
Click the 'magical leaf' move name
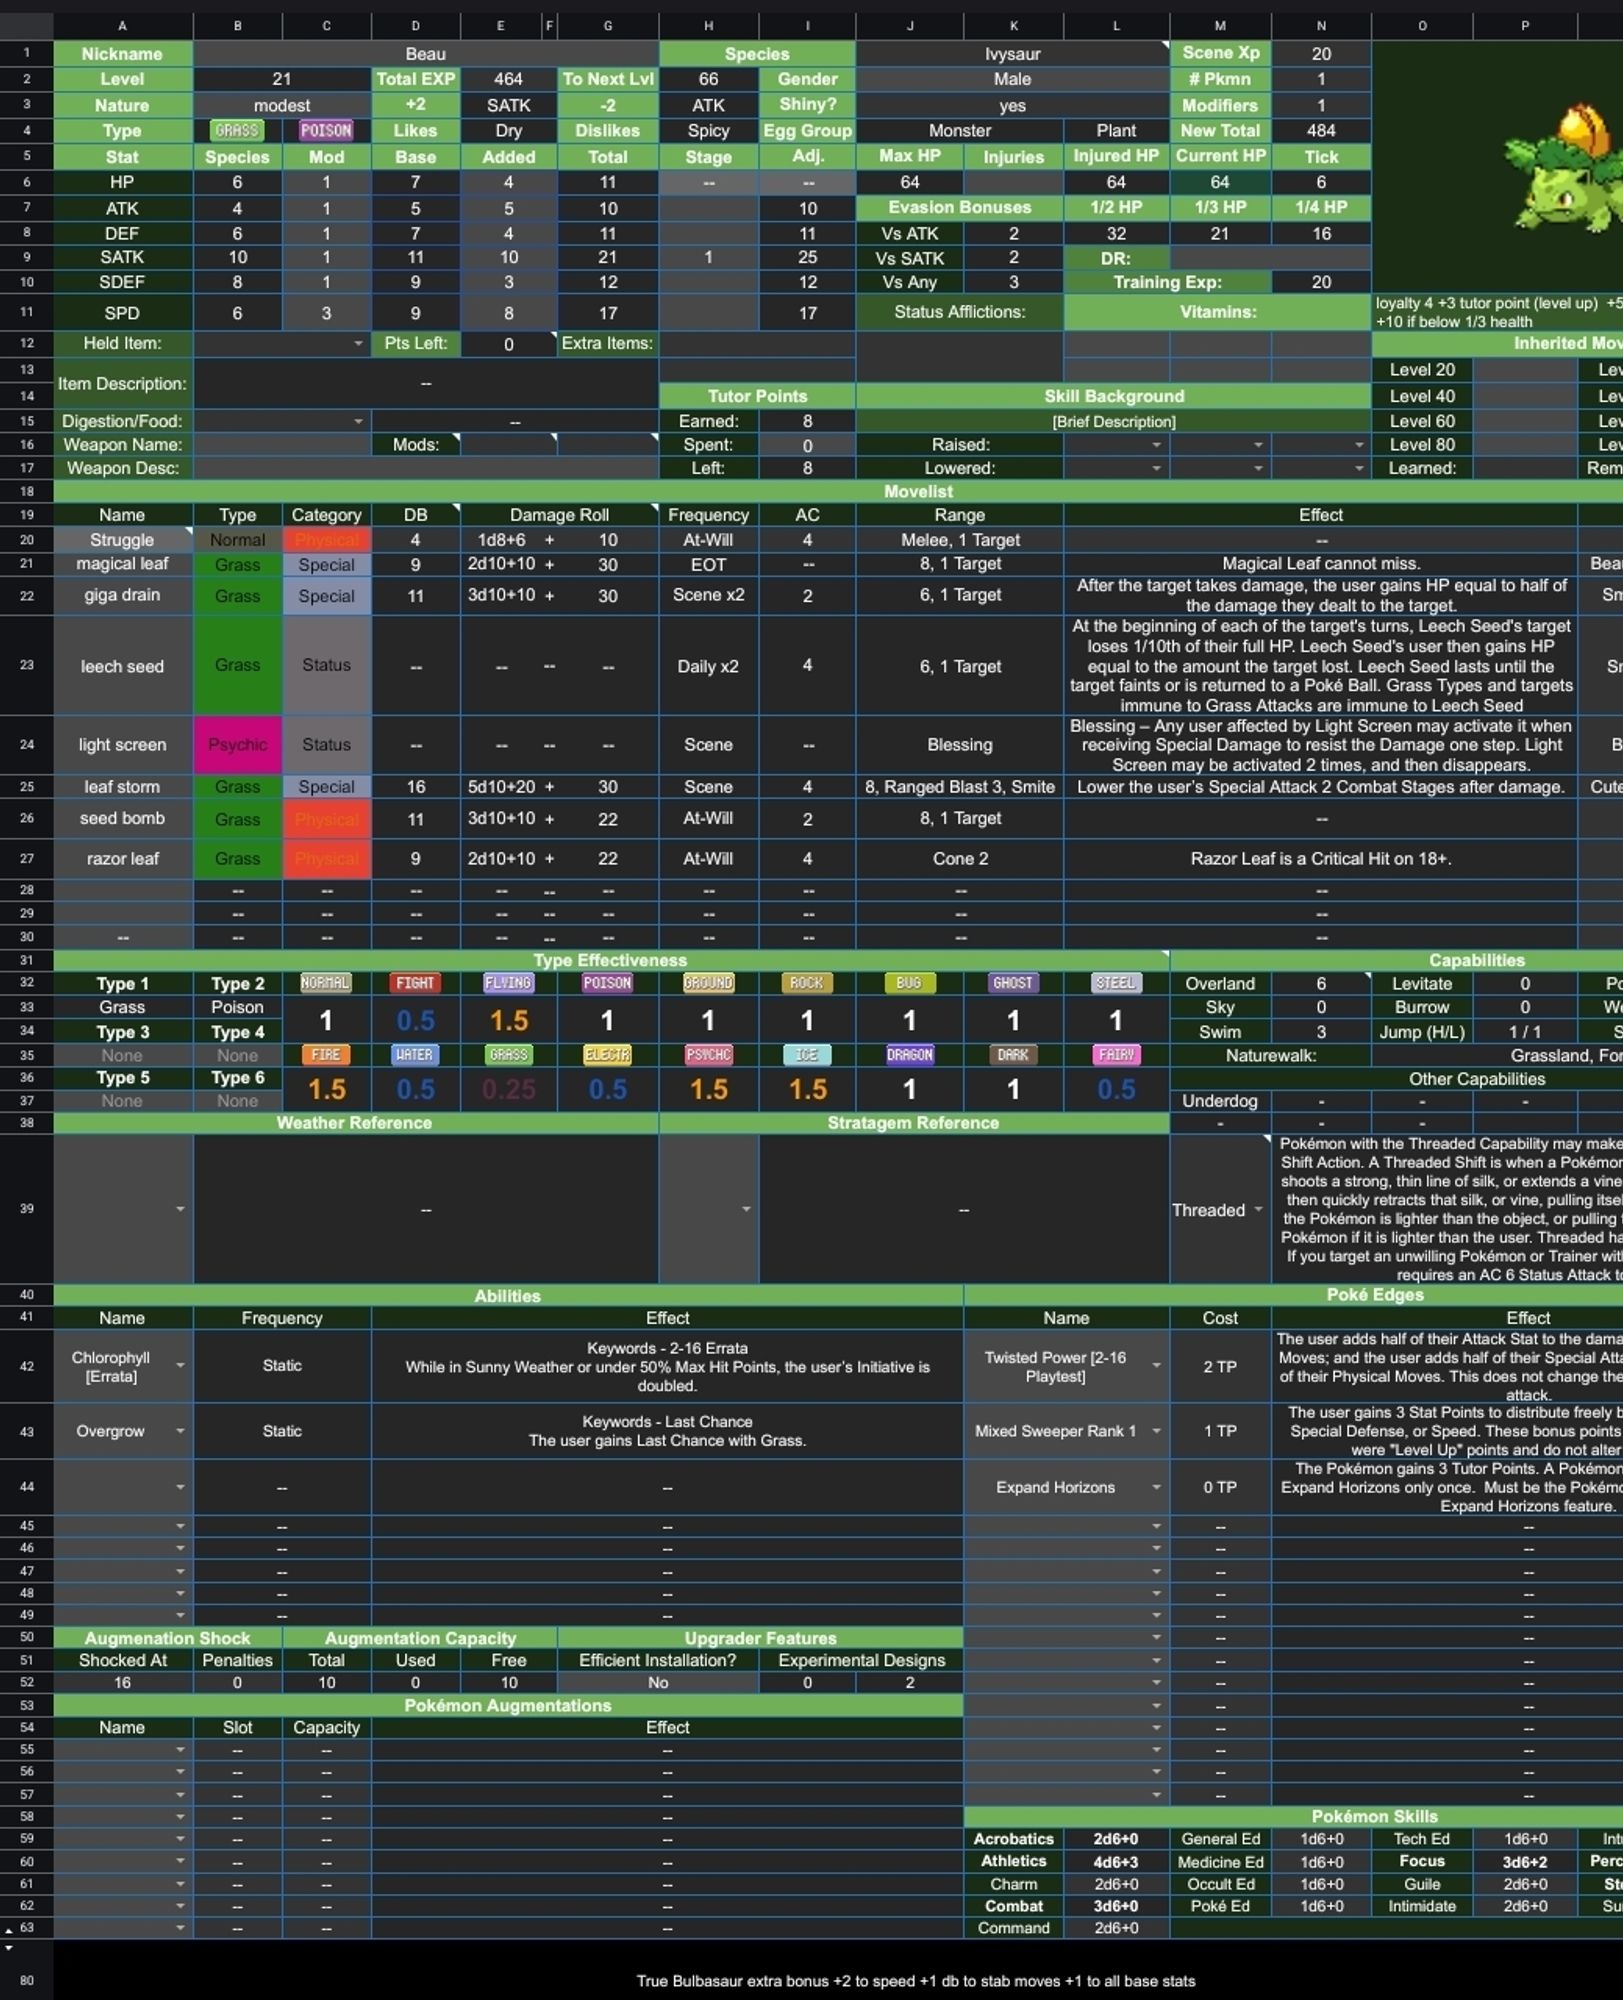tap(123, 564)
